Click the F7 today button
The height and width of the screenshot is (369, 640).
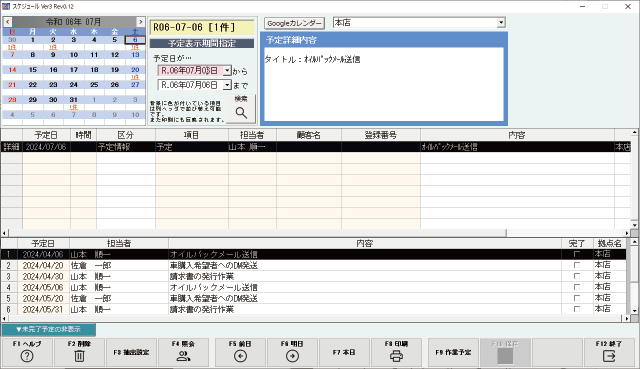click(344, 352)
